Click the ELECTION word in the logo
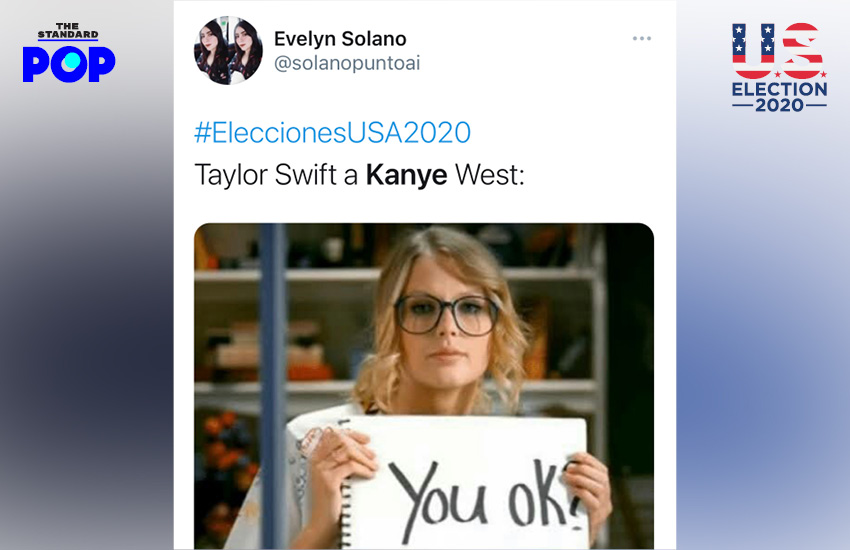This screenshot has width=850, height=550. pos(780,89)
